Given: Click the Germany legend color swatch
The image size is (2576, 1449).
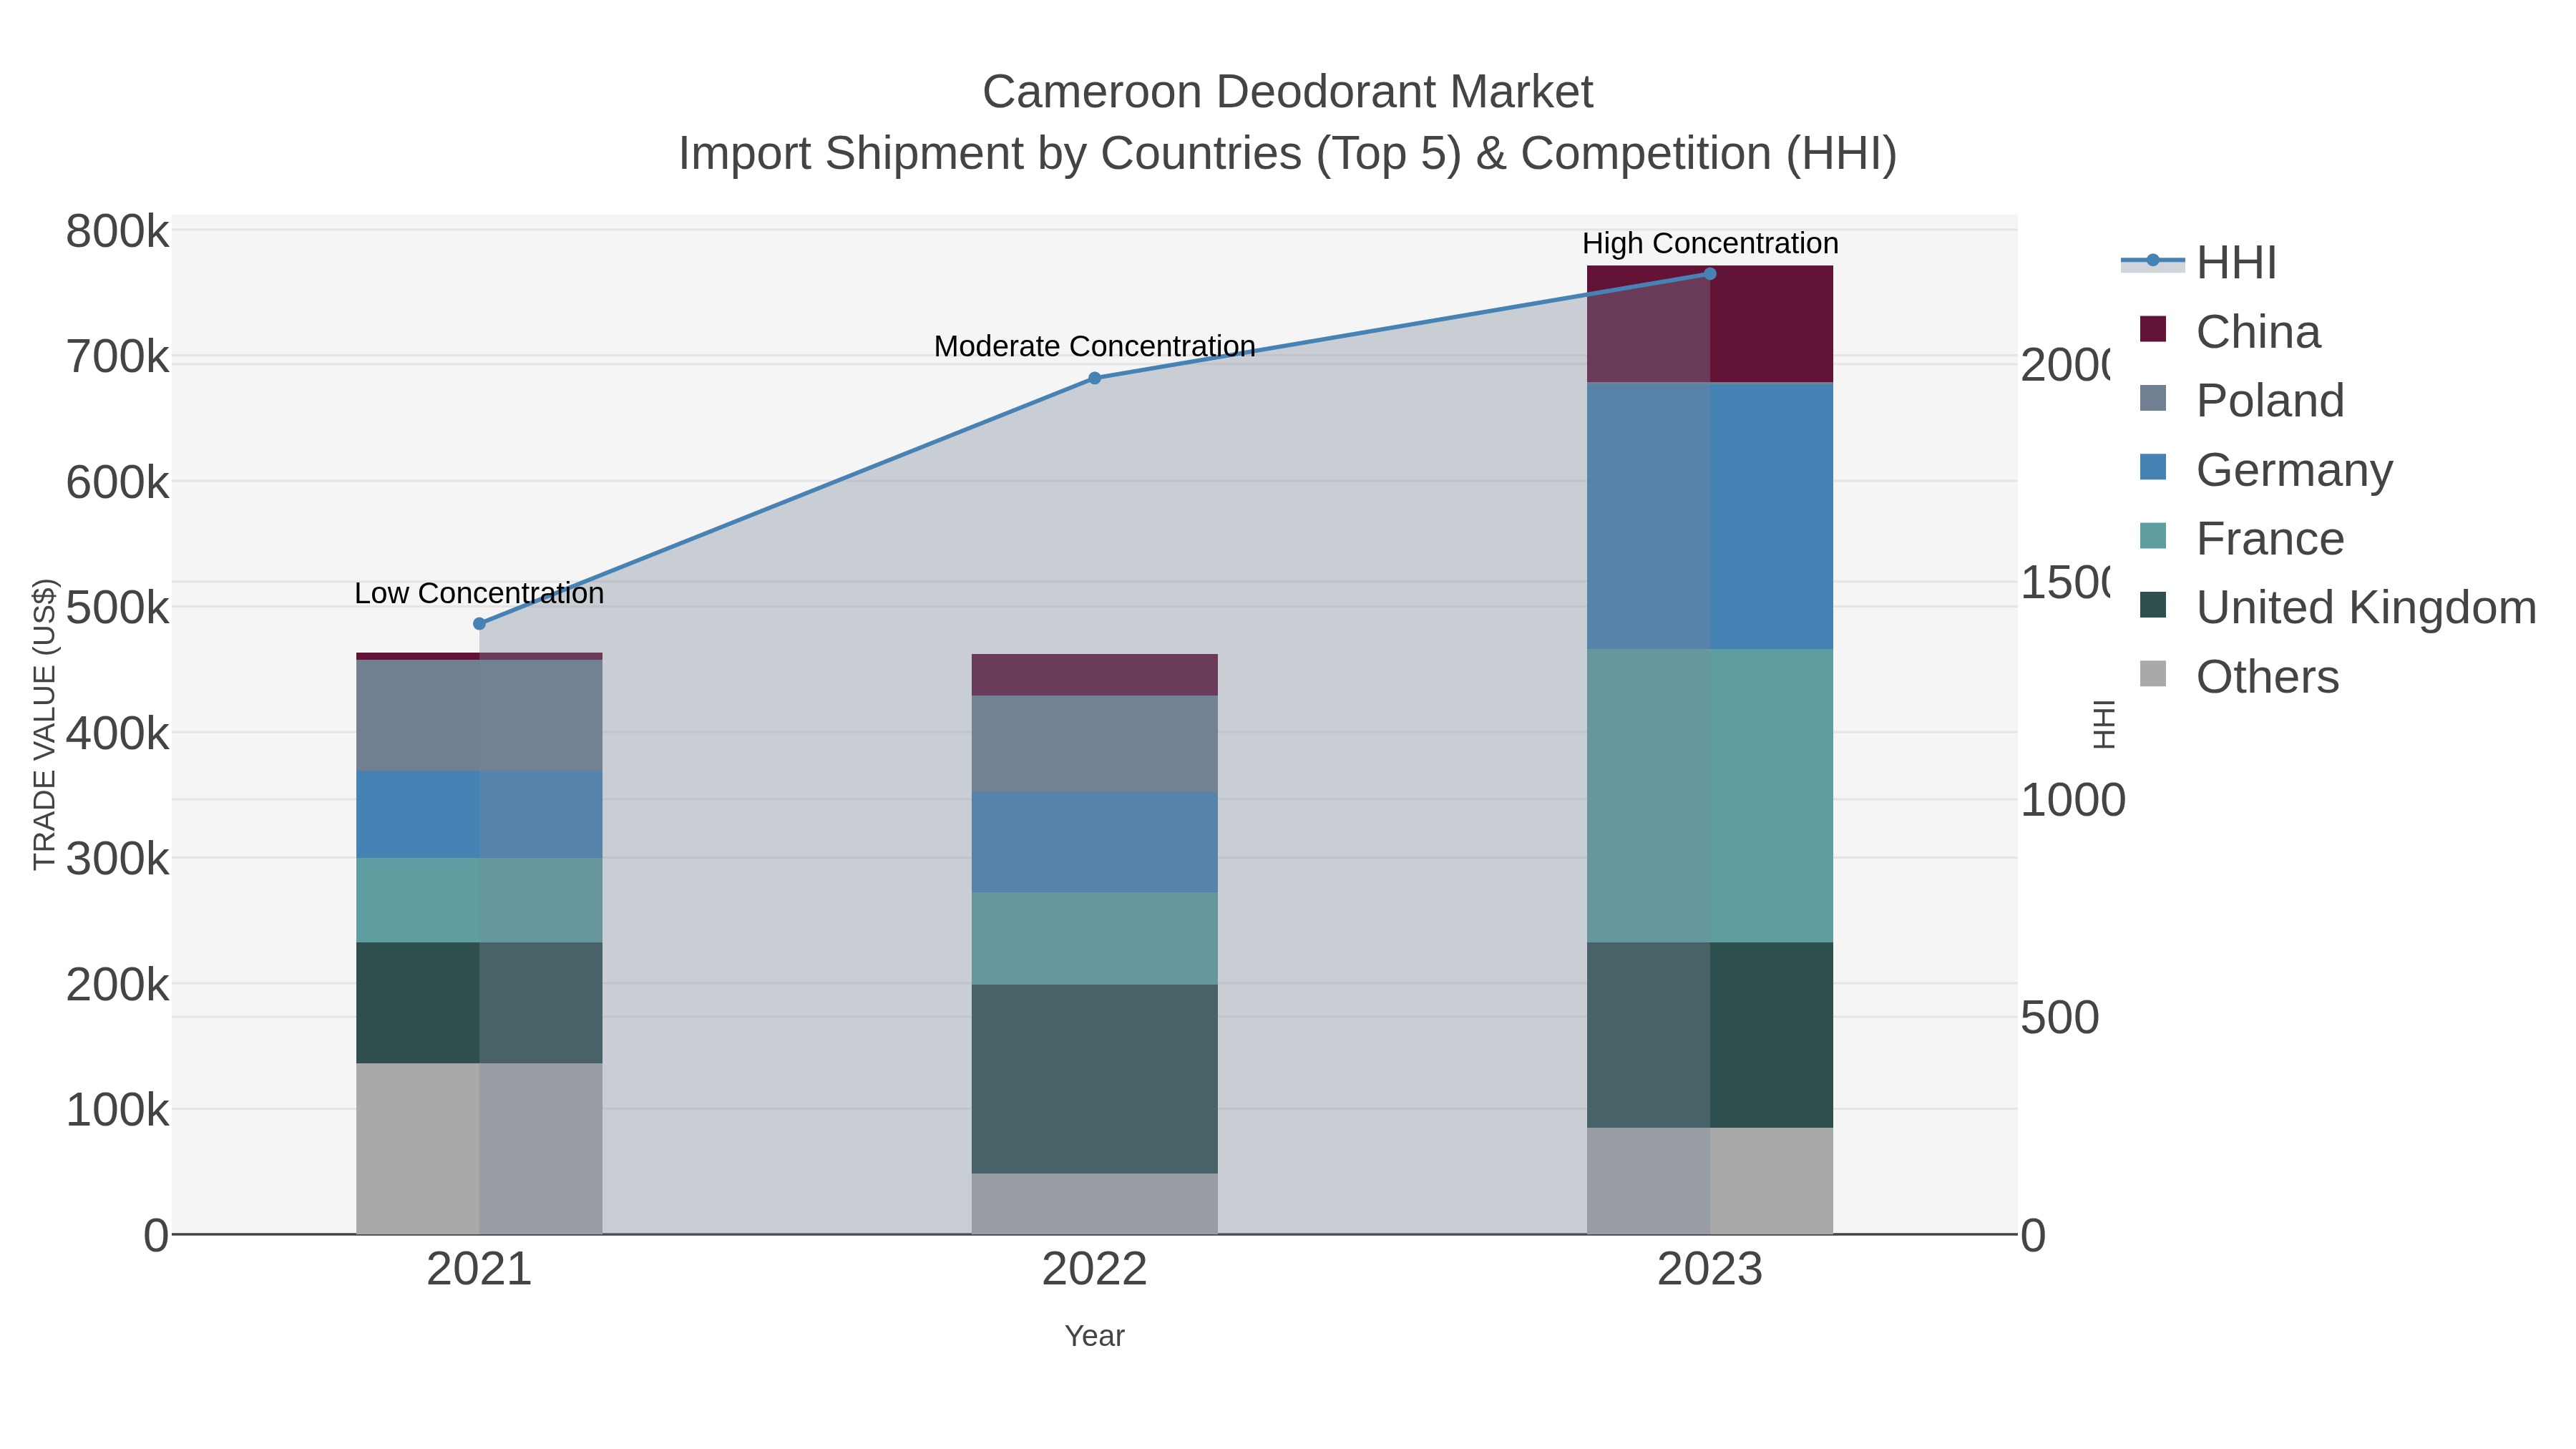Looking at the screenshot, I should point(2153,467).
